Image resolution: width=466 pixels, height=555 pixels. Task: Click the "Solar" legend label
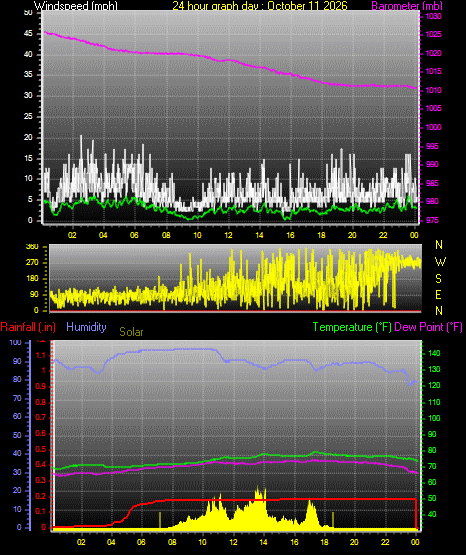pos(131,332)
